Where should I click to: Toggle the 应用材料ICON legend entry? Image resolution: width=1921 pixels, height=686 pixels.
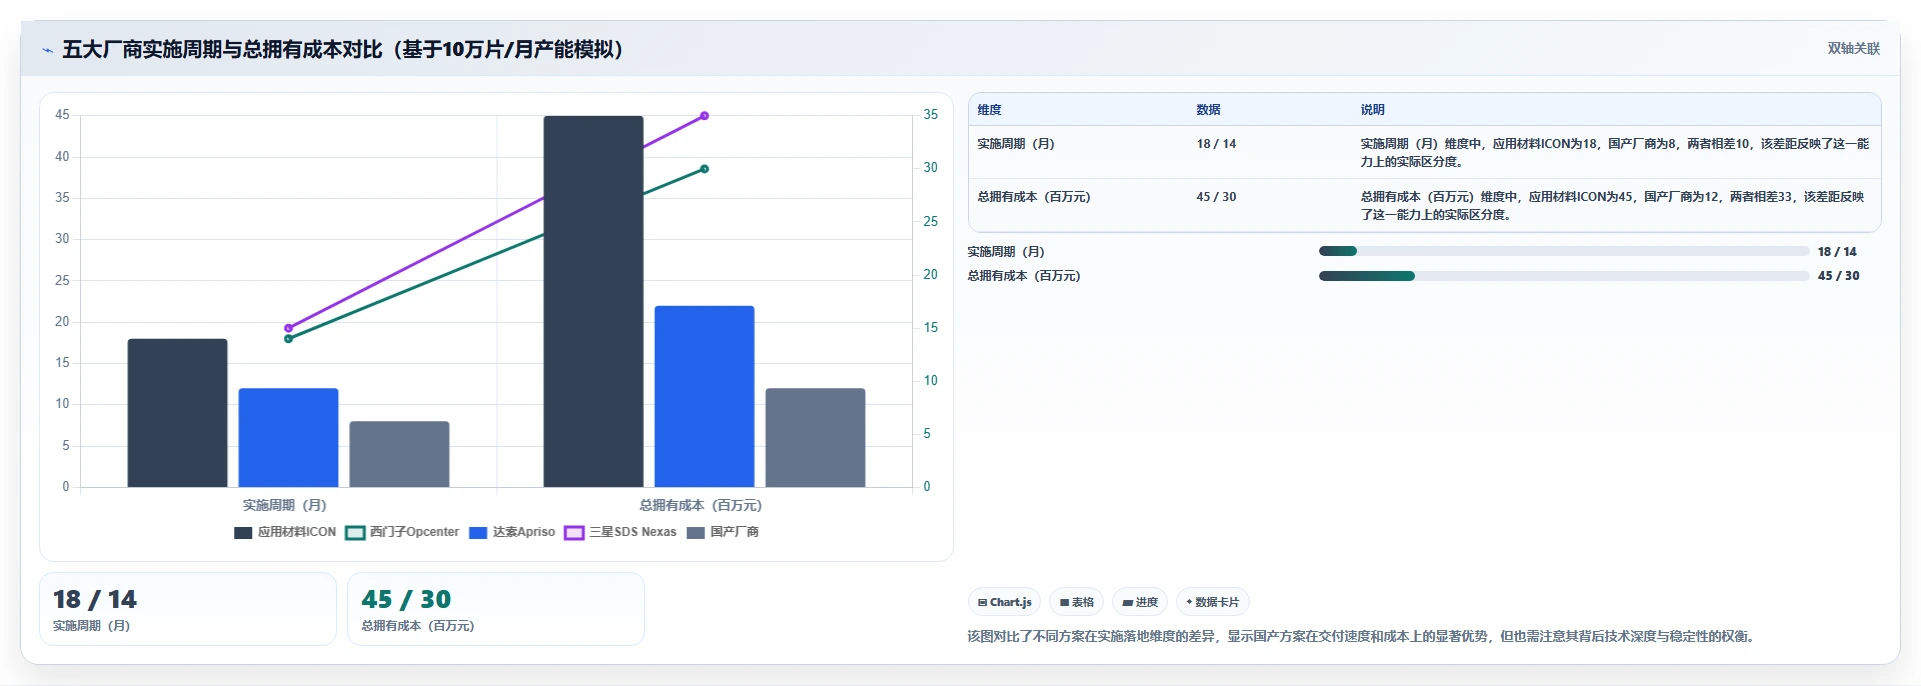click(285, 532)
